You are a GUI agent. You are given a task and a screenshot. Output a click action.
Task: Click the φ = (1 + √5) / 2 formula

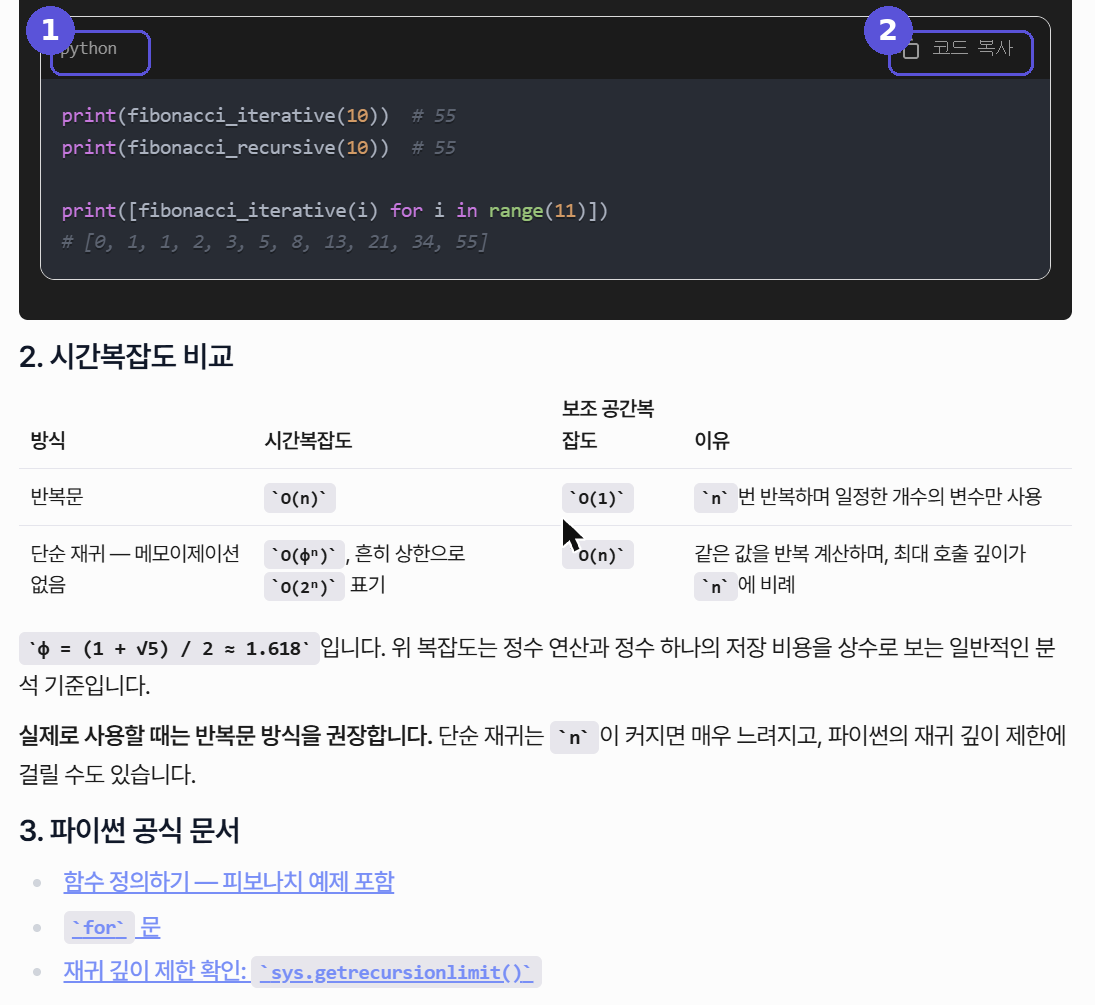pyautogui.click(x=169, y=648)
